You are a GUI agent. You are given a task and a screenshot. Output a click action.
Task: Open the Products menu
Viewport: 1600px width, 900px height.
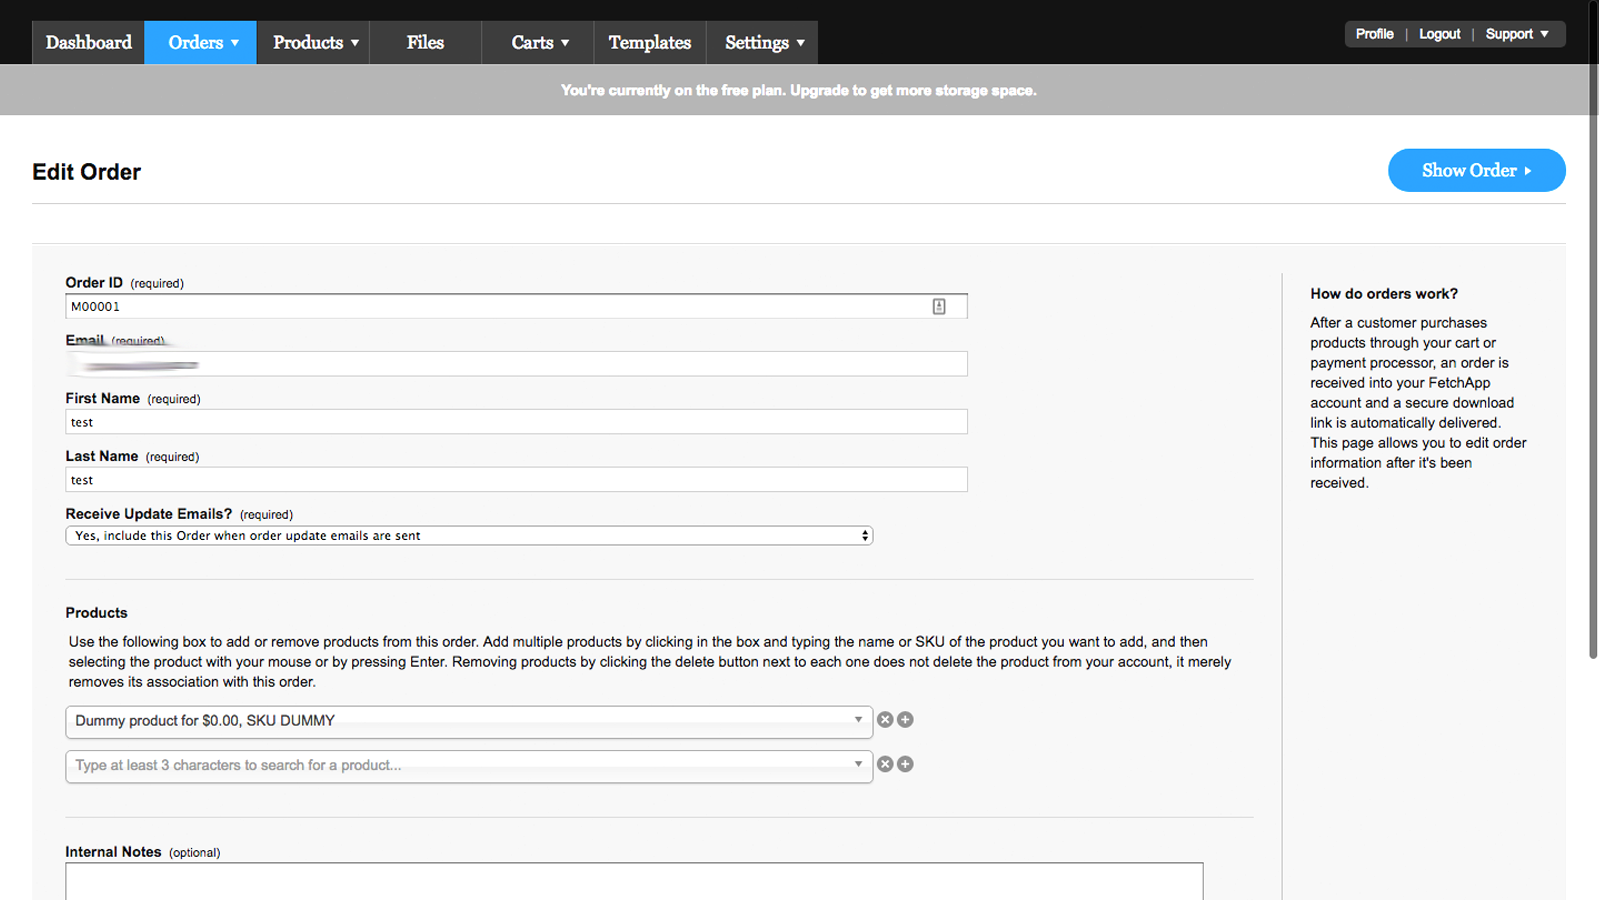(x=314, y=43)
